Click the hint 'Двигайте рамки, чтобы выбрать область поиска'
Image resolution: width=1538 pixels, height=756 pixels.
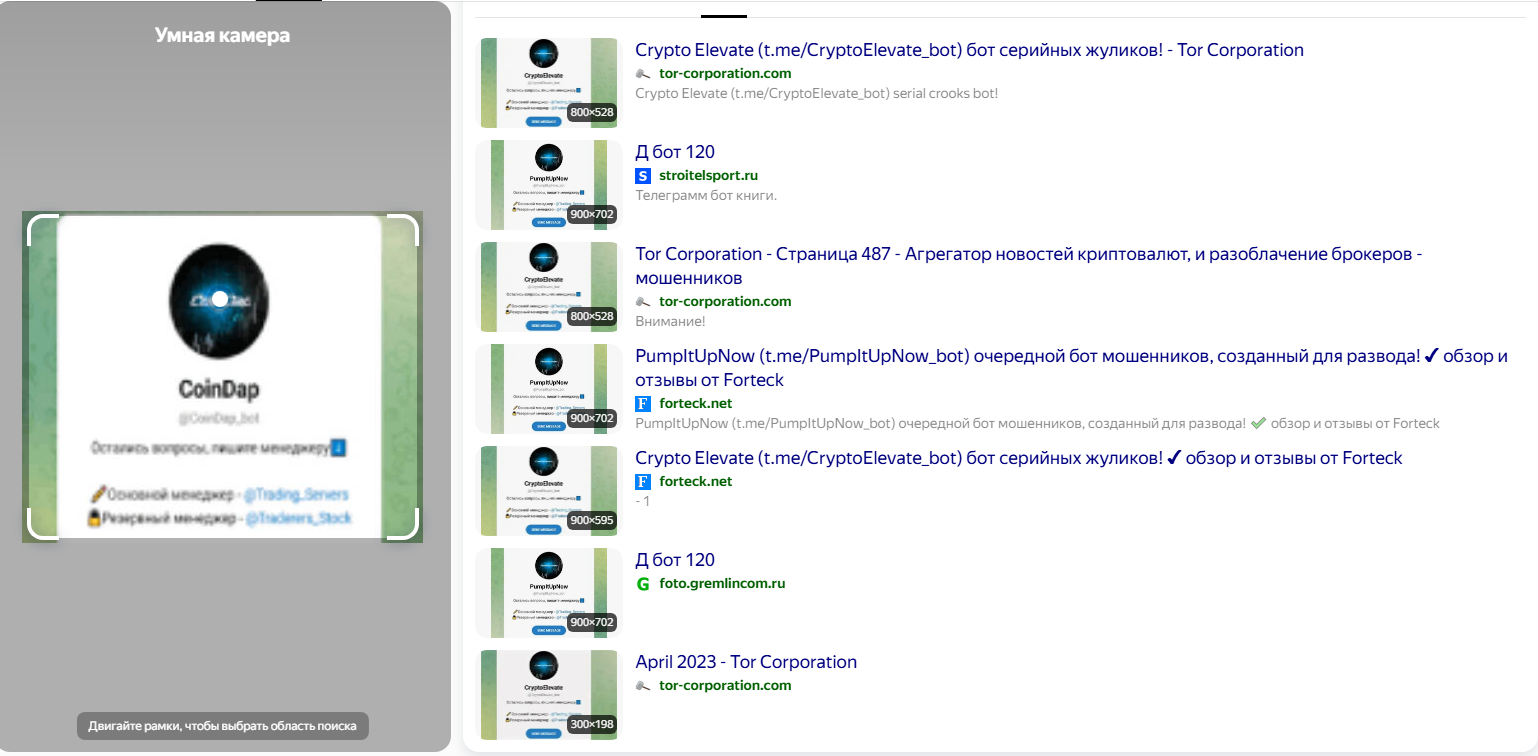point(223,726)
